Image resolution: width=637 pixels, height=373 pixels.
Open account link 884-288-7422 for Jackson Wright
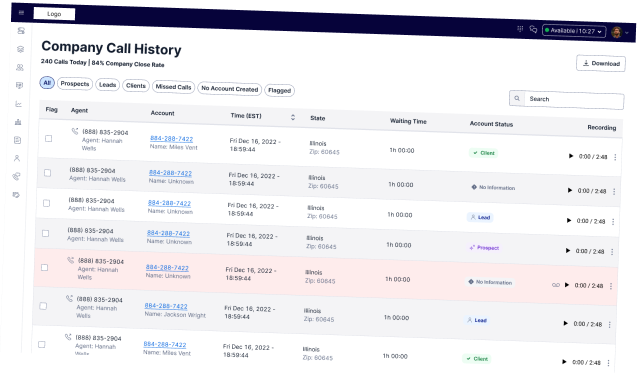(x=166, y=306)
